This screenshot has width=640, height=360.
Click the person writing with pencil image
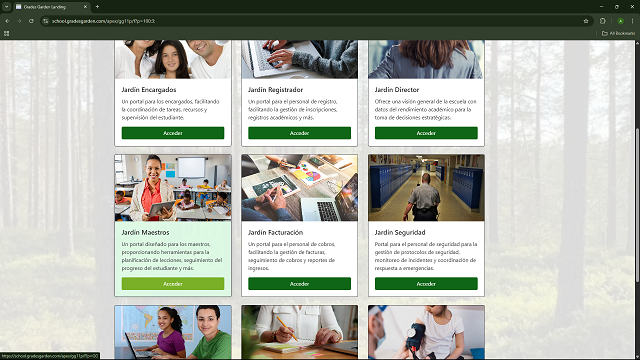tap(299, 332)
